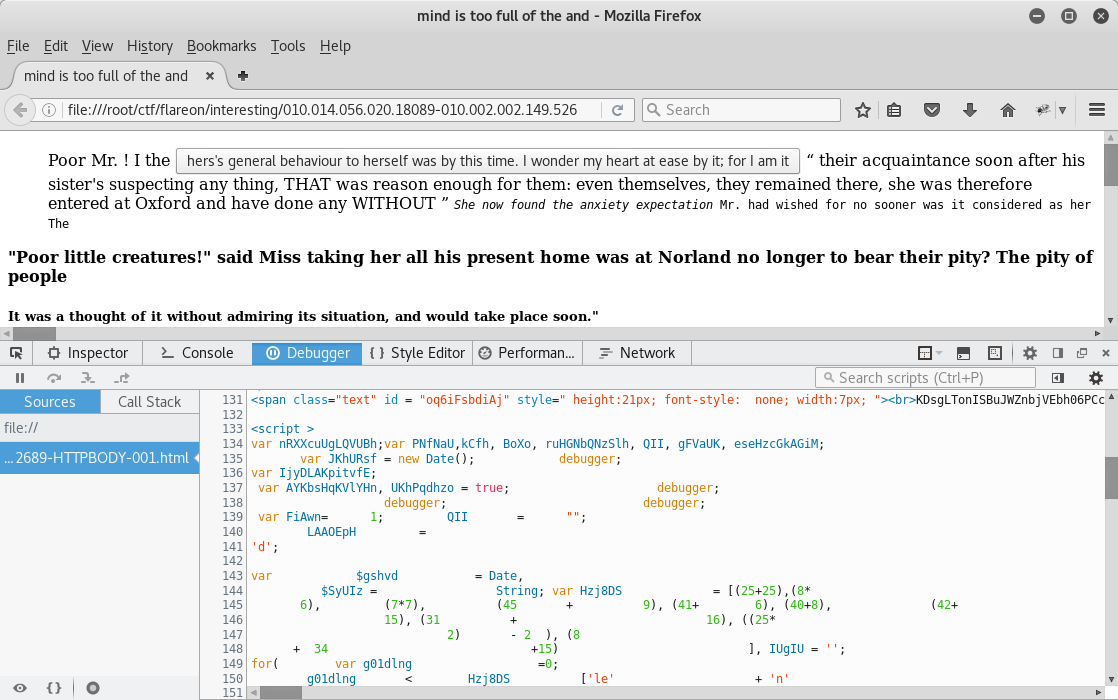Go to the Firefox home page icon

1007,110
